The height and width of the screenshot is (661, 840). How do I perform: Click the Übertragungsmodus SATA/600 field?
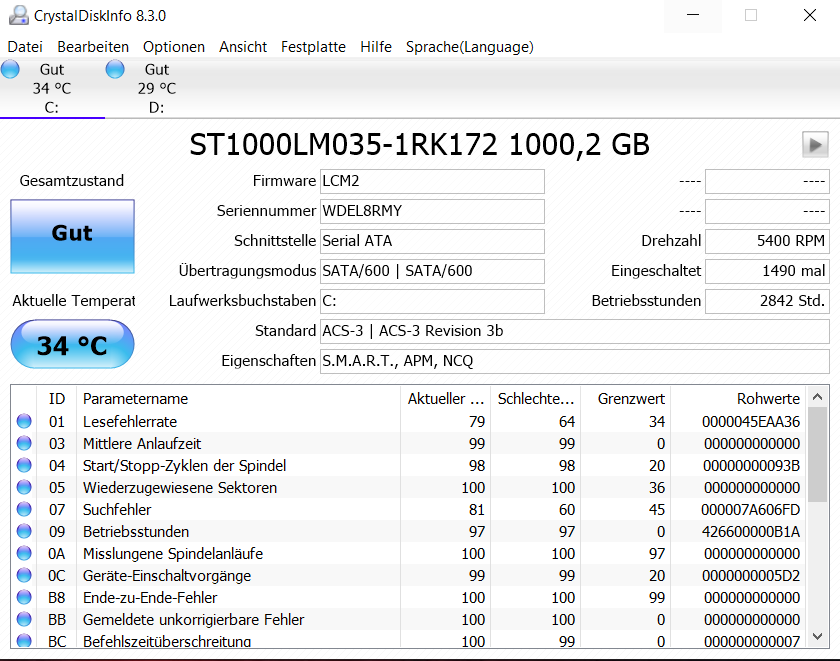[x=432, y=272]
